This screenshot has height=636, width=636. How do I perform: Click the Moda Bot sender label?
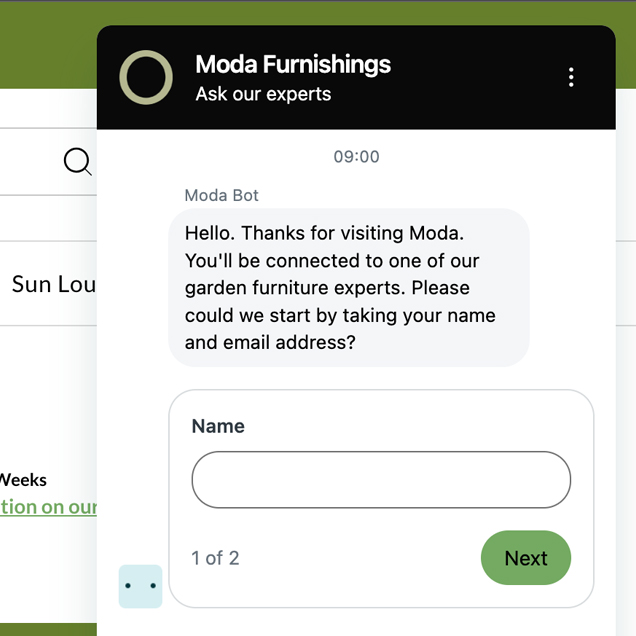click(221, 196)
